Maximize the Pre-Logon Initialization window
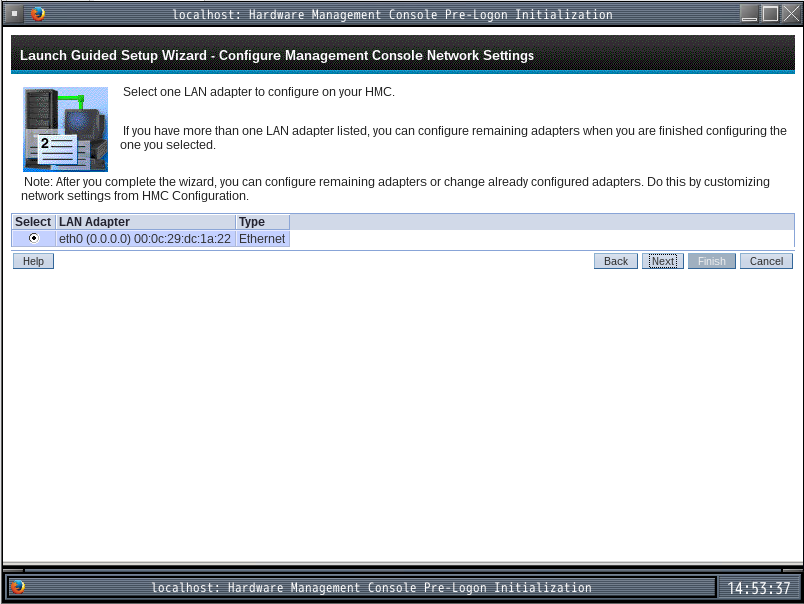The width and height of the screenshot is (804, 604). [770, 14]
